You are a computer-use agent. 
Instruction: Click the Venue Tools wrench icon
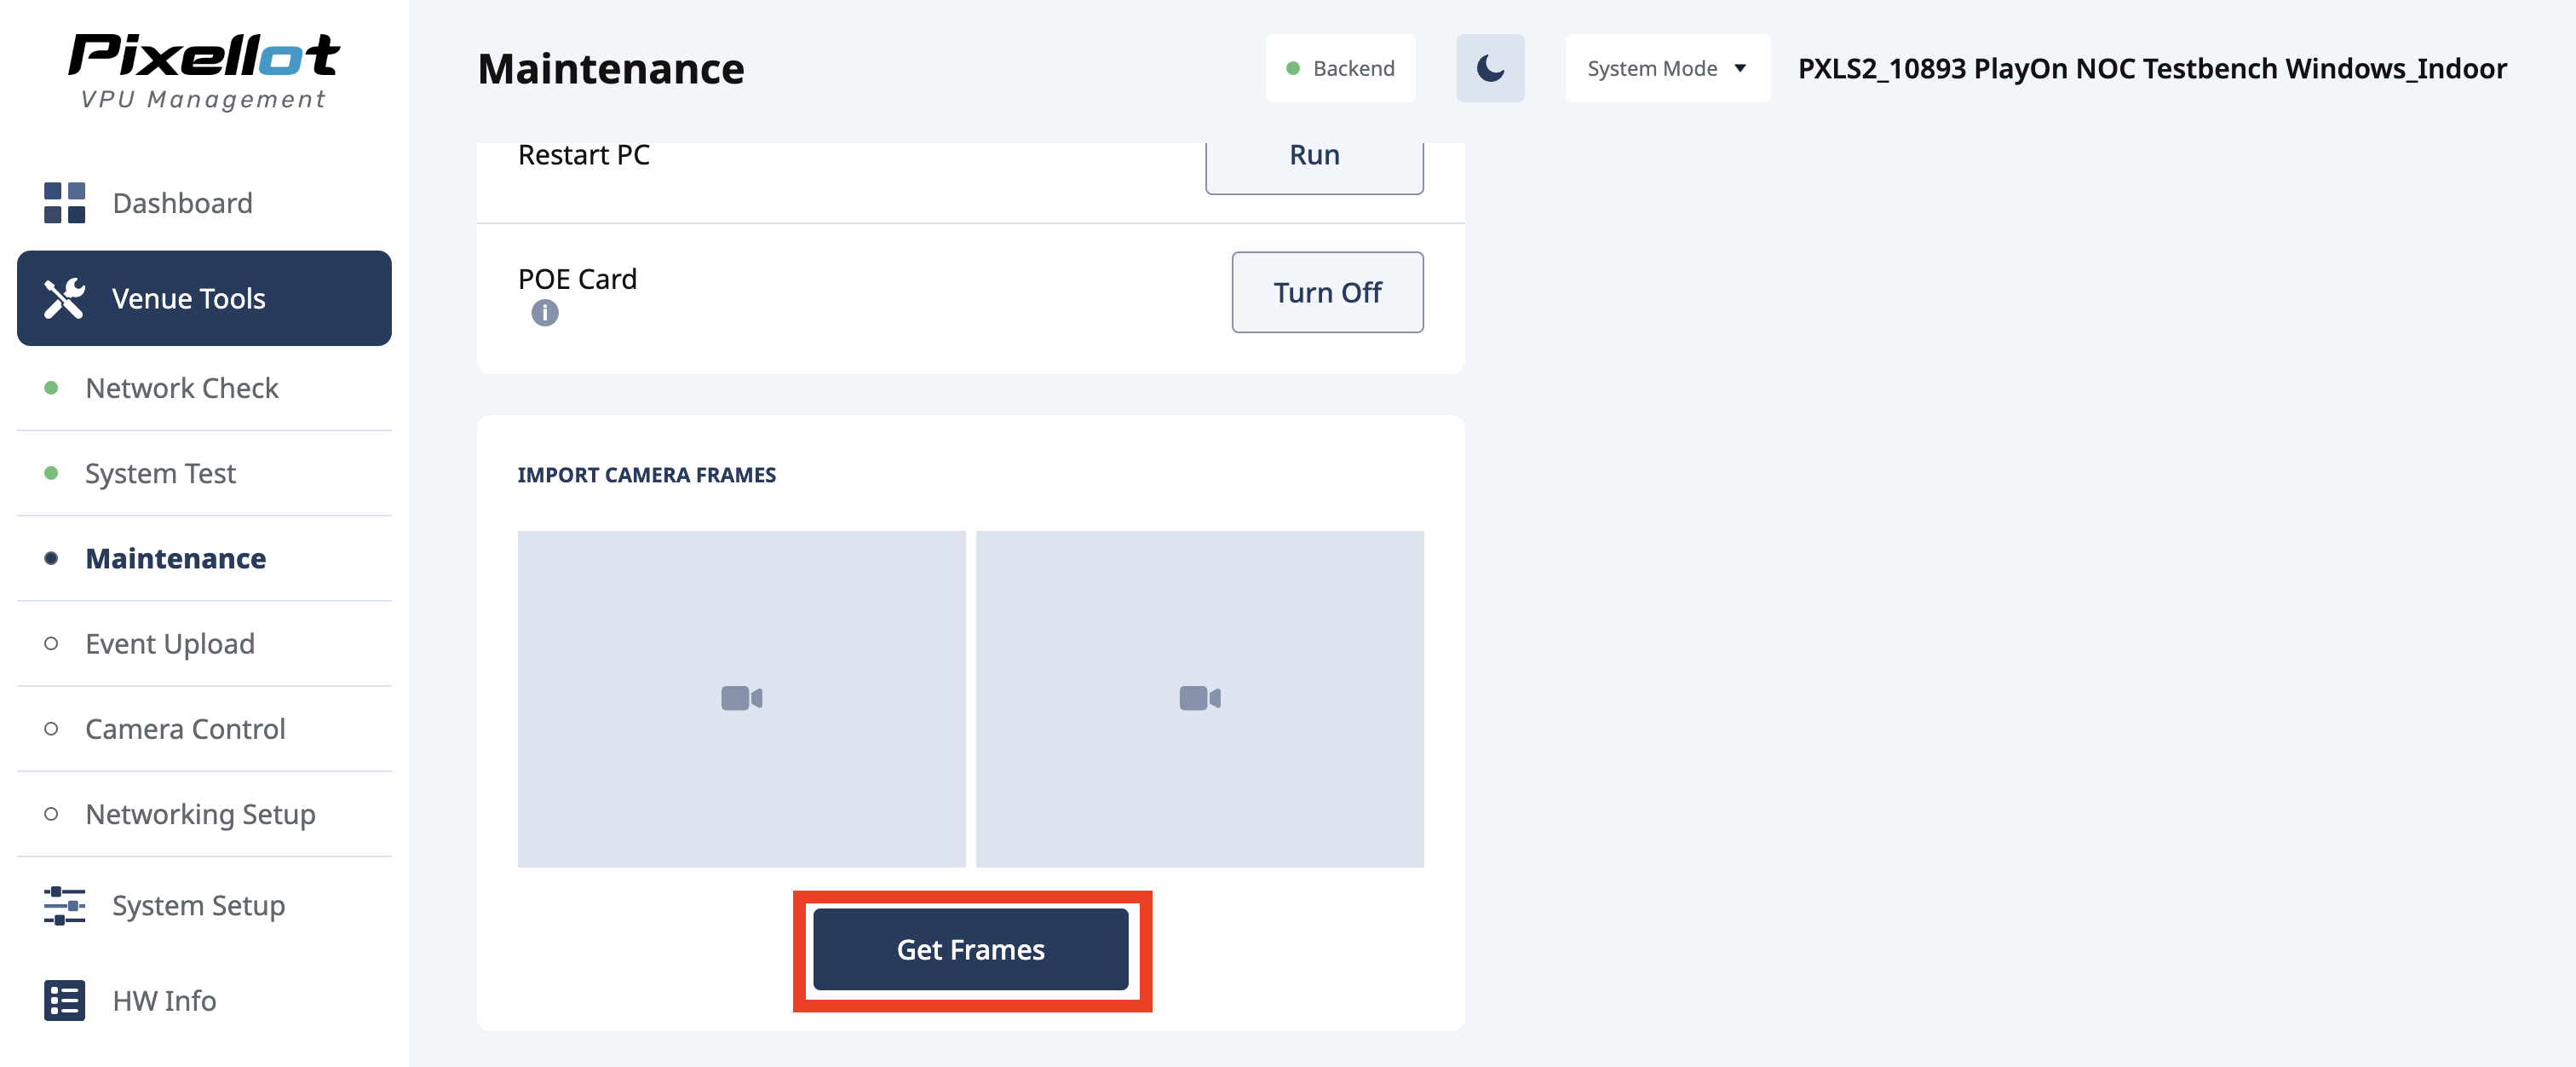point(64,298)
